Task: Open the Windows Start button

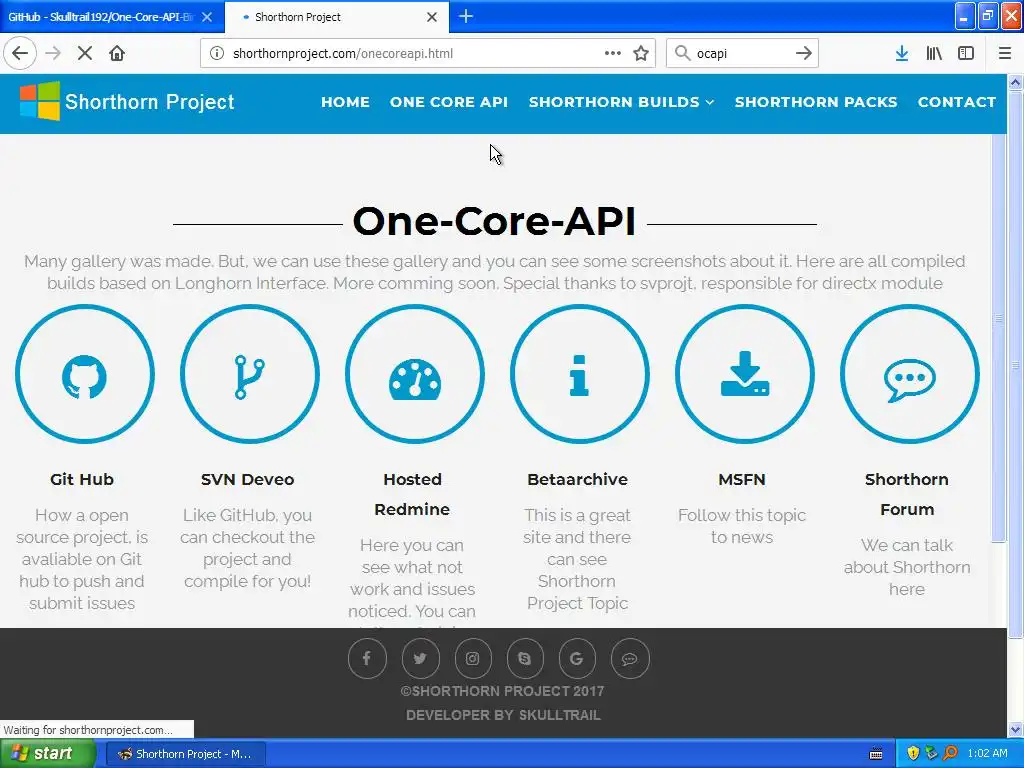Action: click(48, 754)
